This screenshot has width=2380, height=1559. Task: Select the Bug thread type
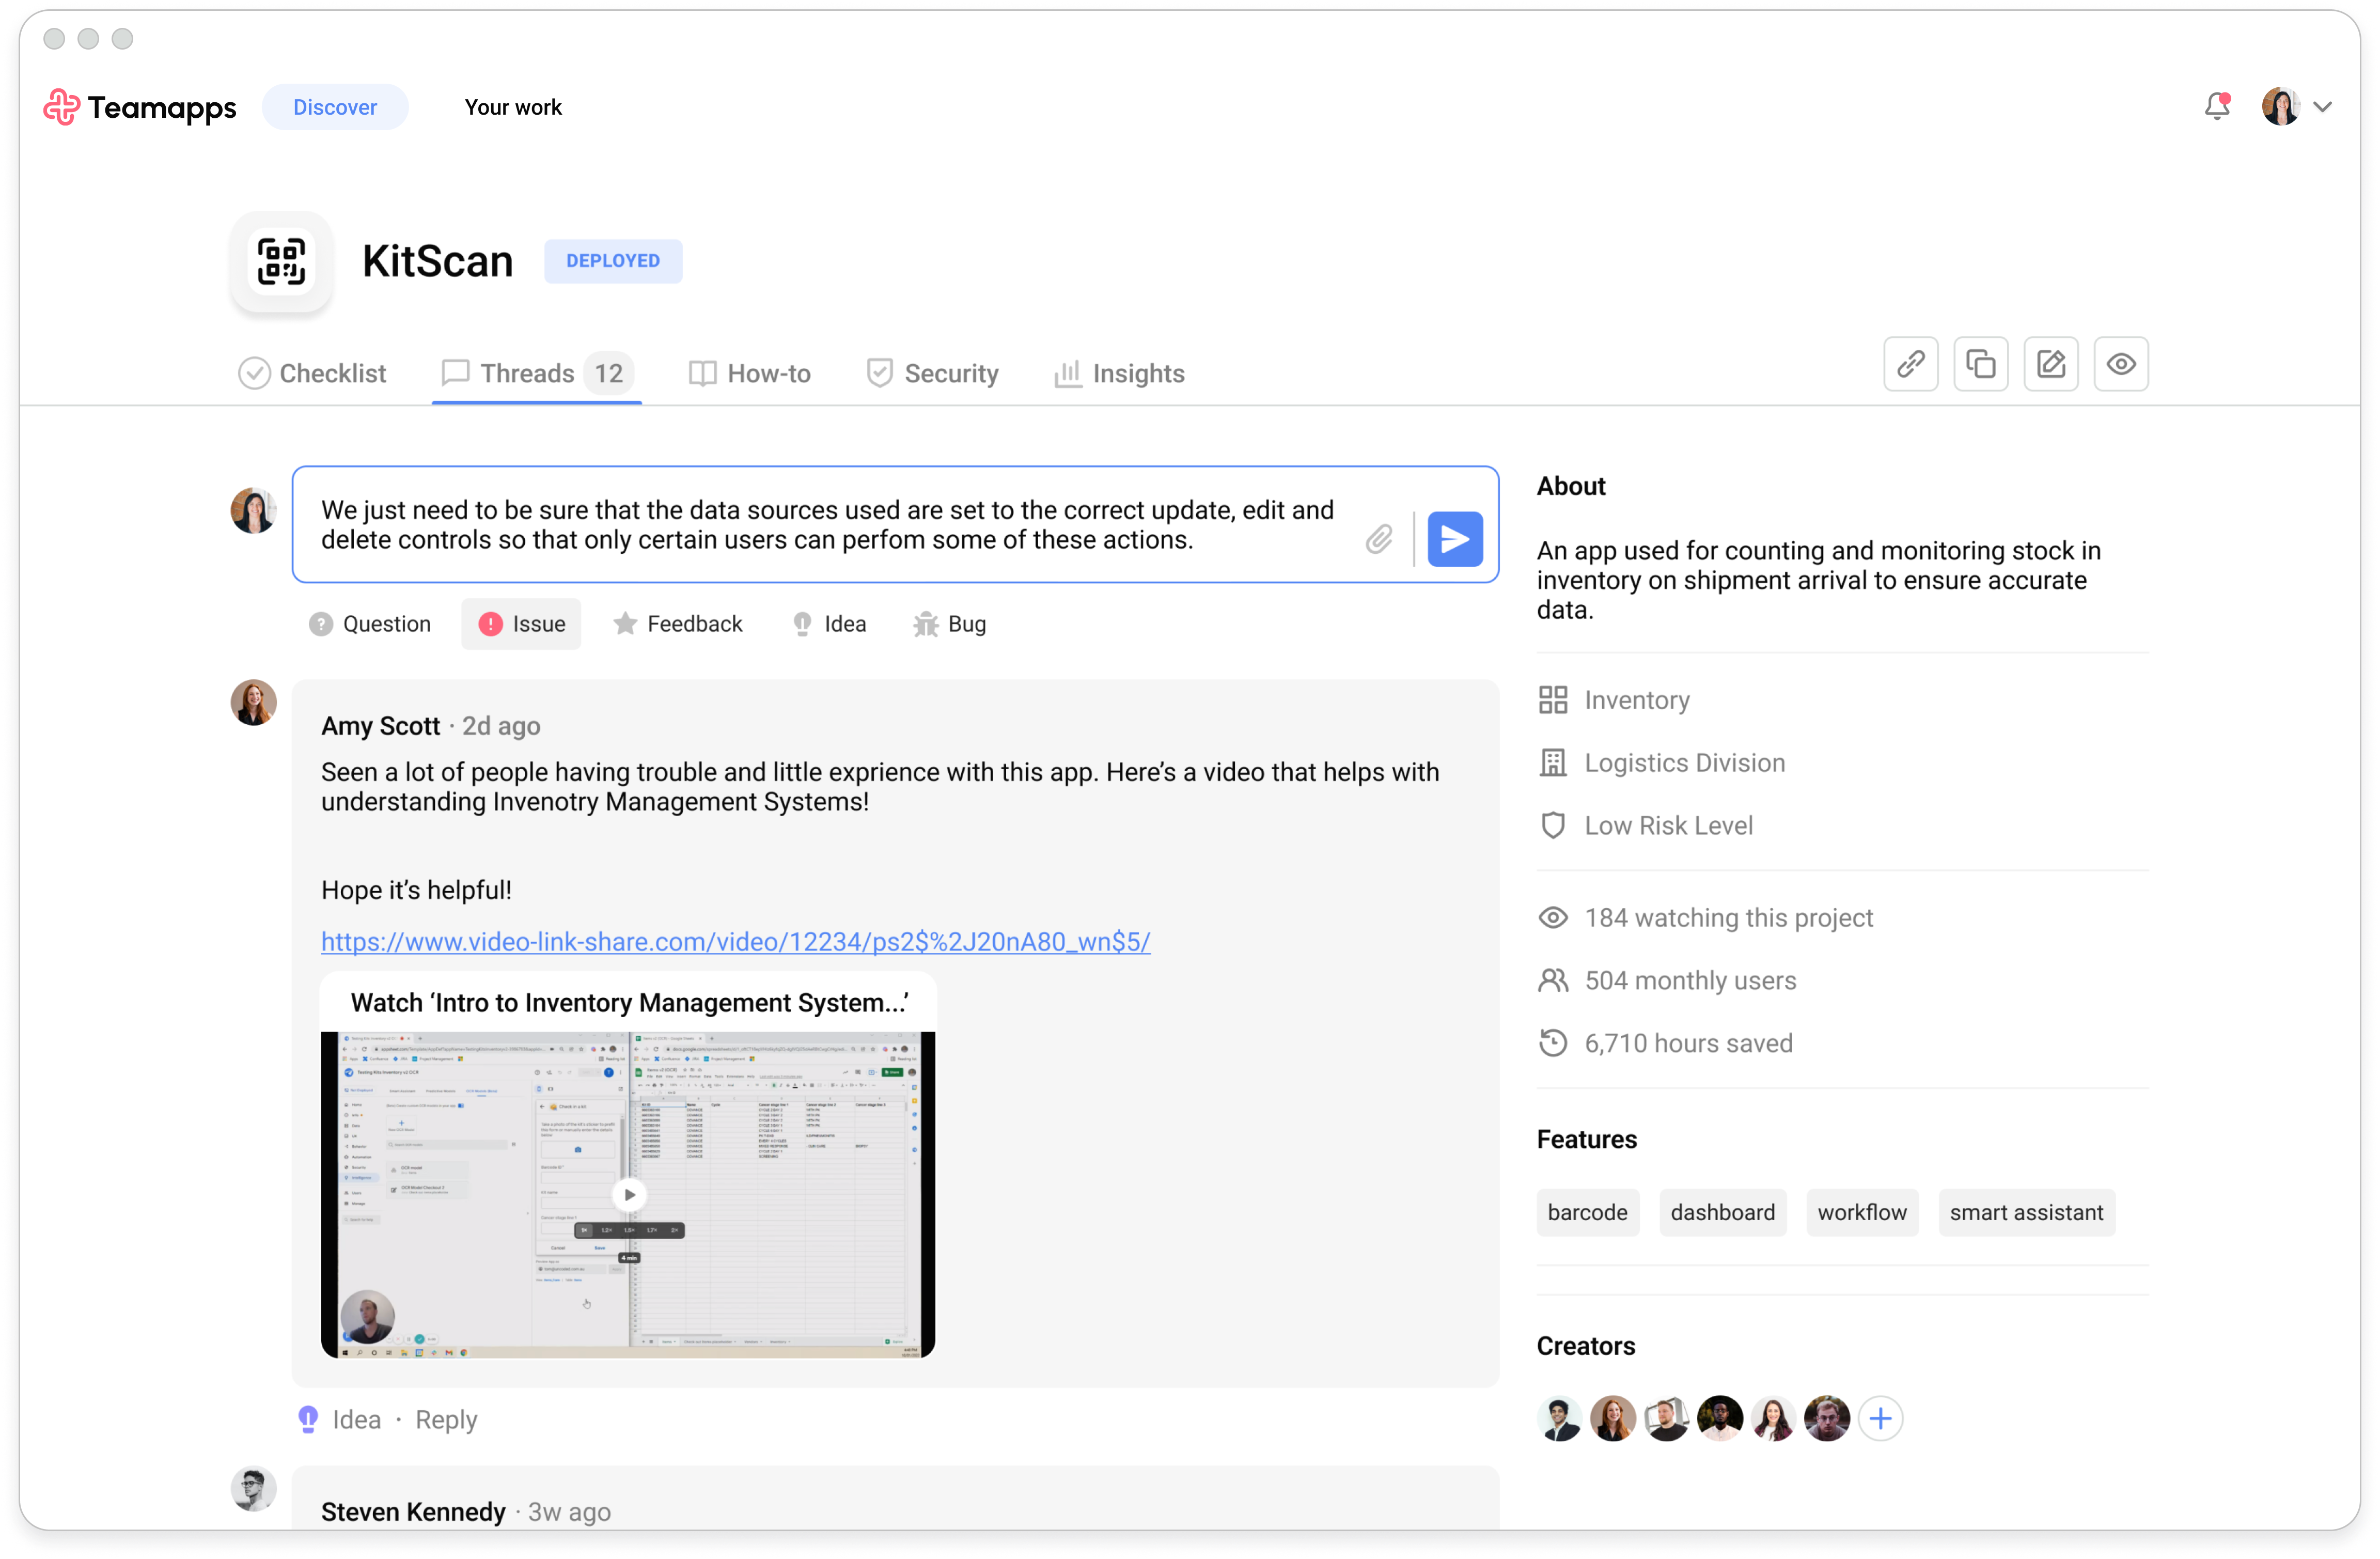(949, 624)
